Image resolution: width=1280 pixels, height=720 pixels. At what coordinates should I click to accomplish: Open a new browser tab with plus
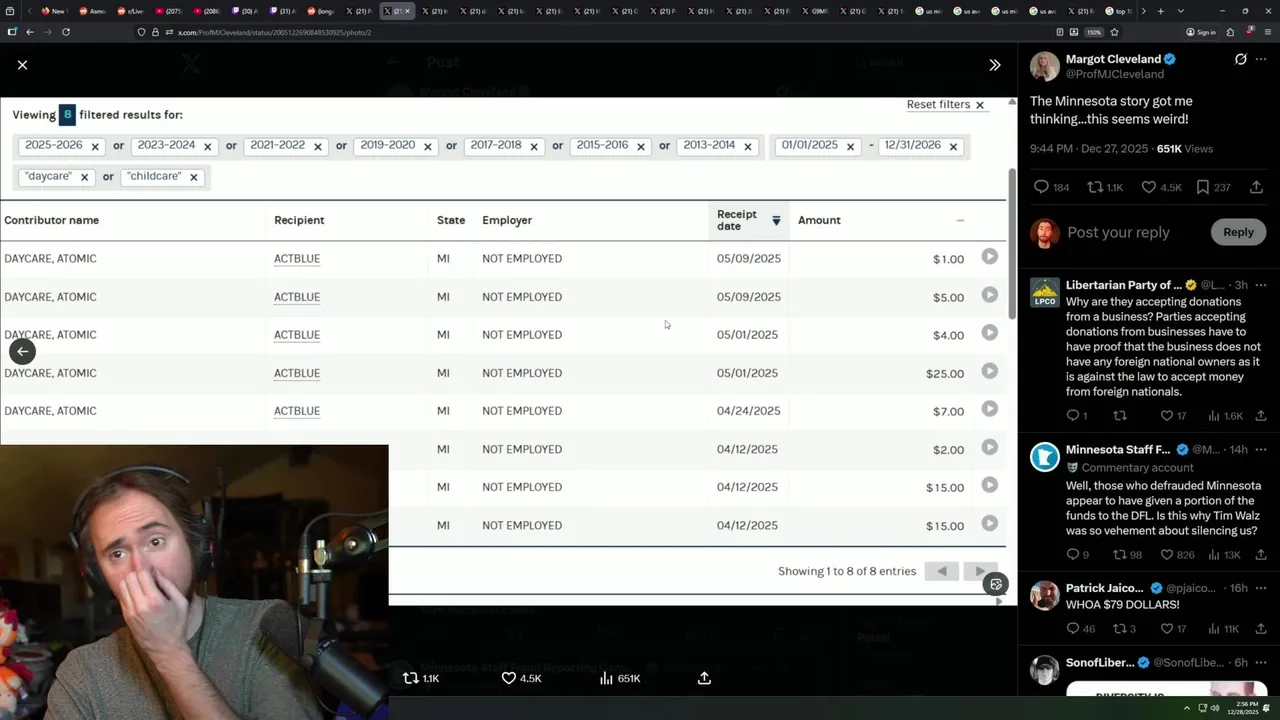(x=1160, y=11)
